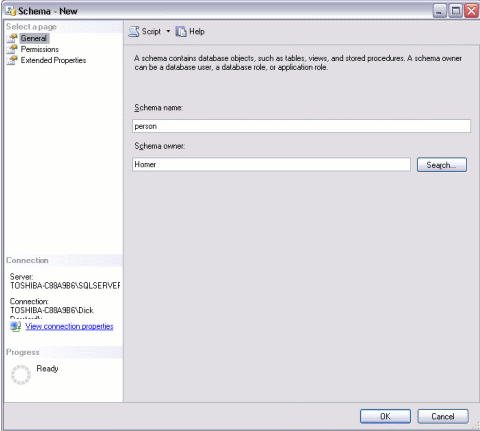Focus the Schema name field containing person
This screenshot has height=431, width=480.
[x=301, y=126]
